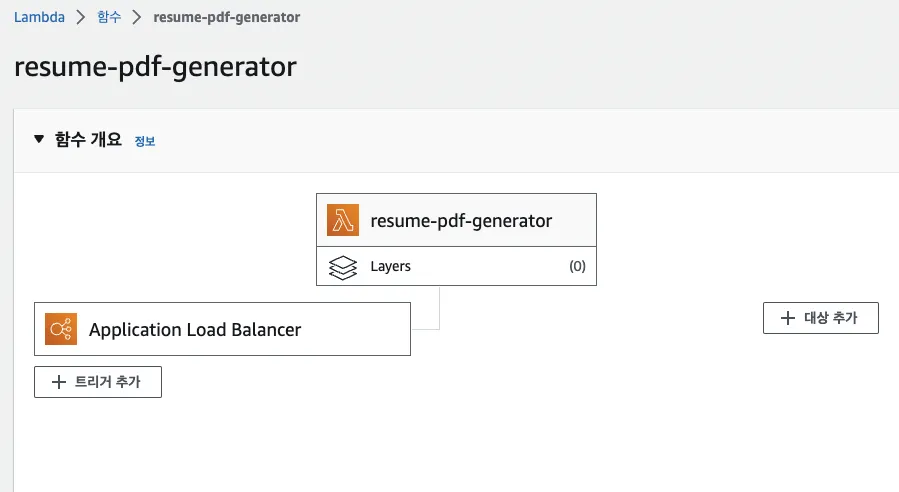Click the Application Load Balancer icon

click(61, 329)
